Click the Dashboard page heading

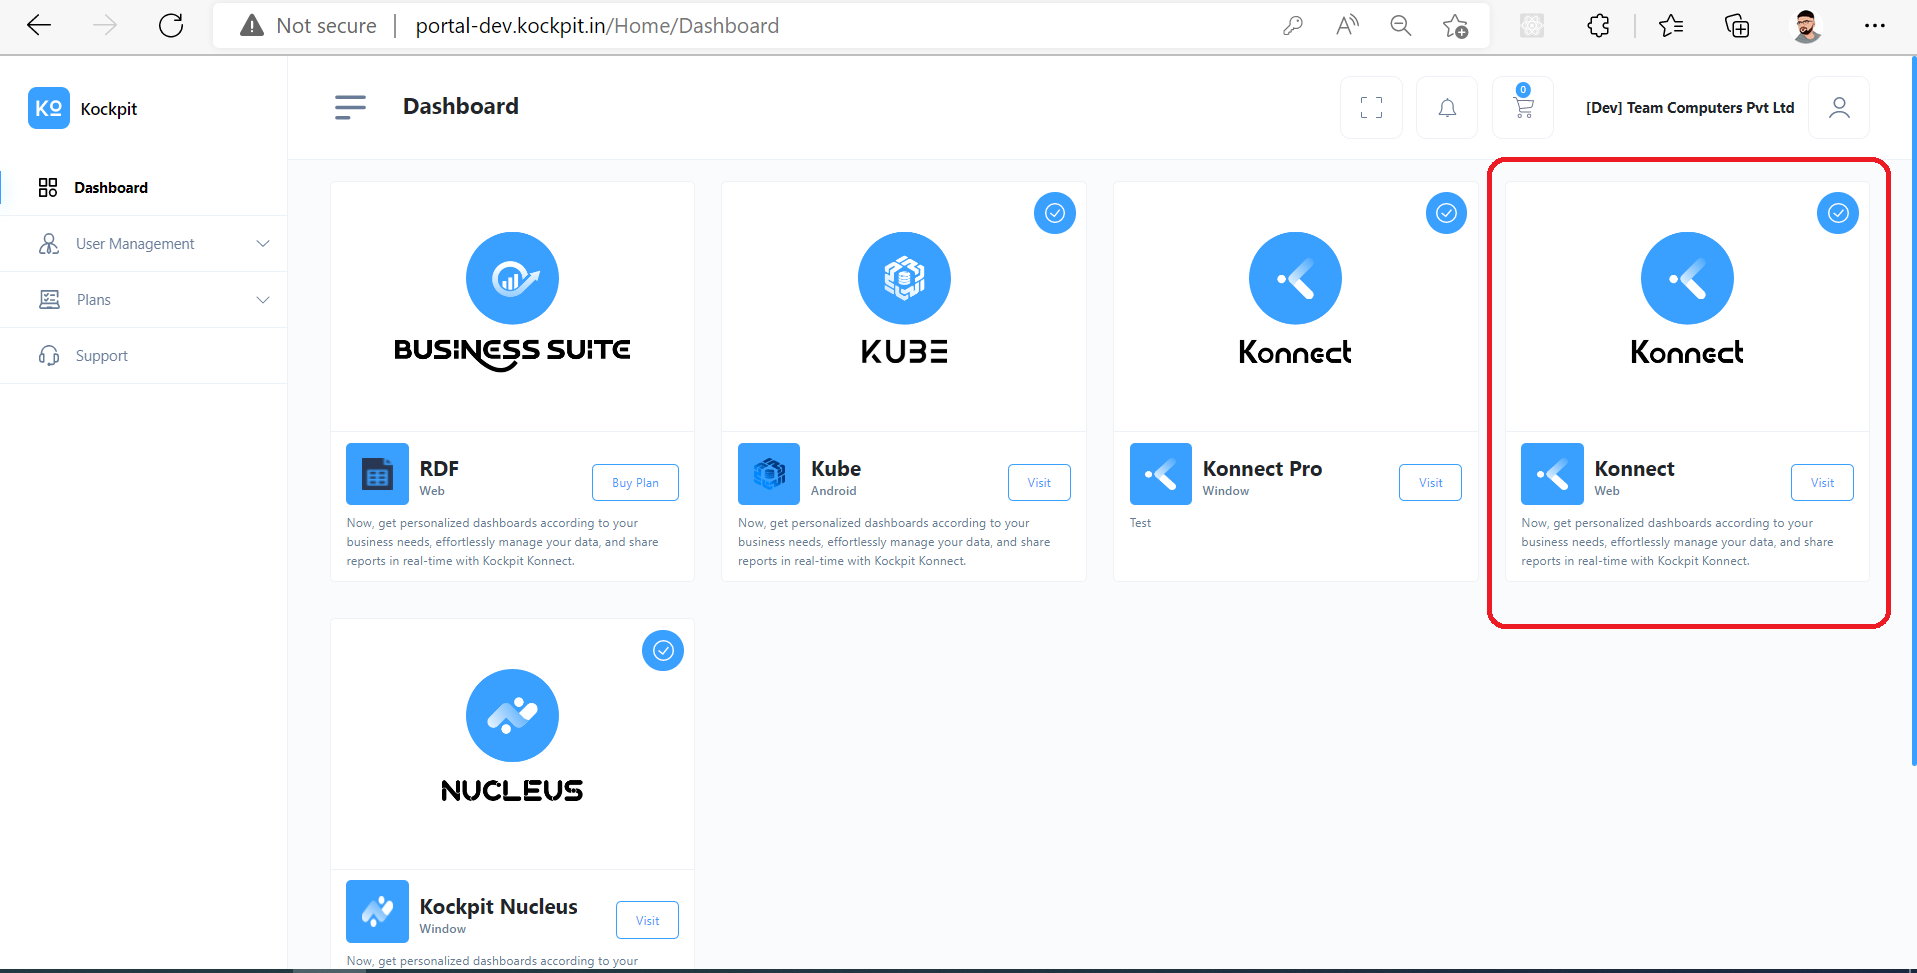pos(461,106)
